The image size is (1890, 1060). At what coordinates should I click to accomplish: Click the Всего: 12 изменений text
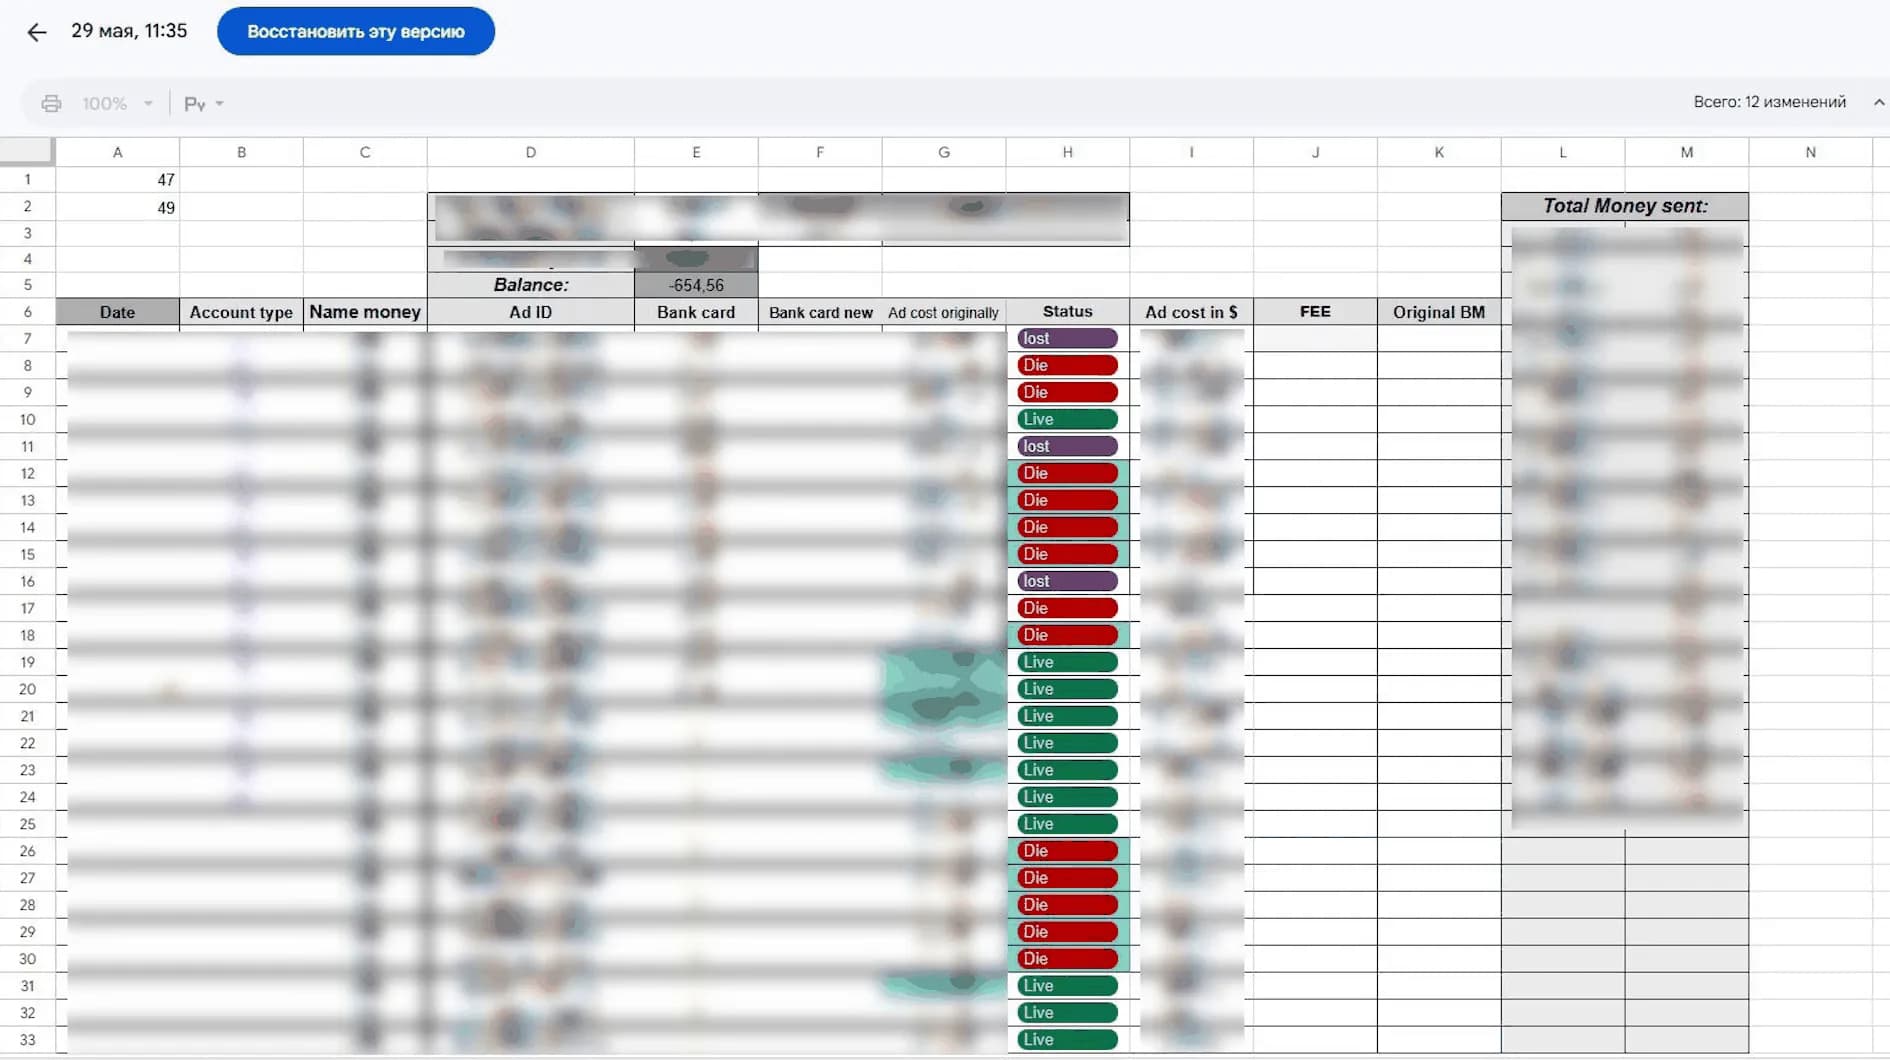1769,102
